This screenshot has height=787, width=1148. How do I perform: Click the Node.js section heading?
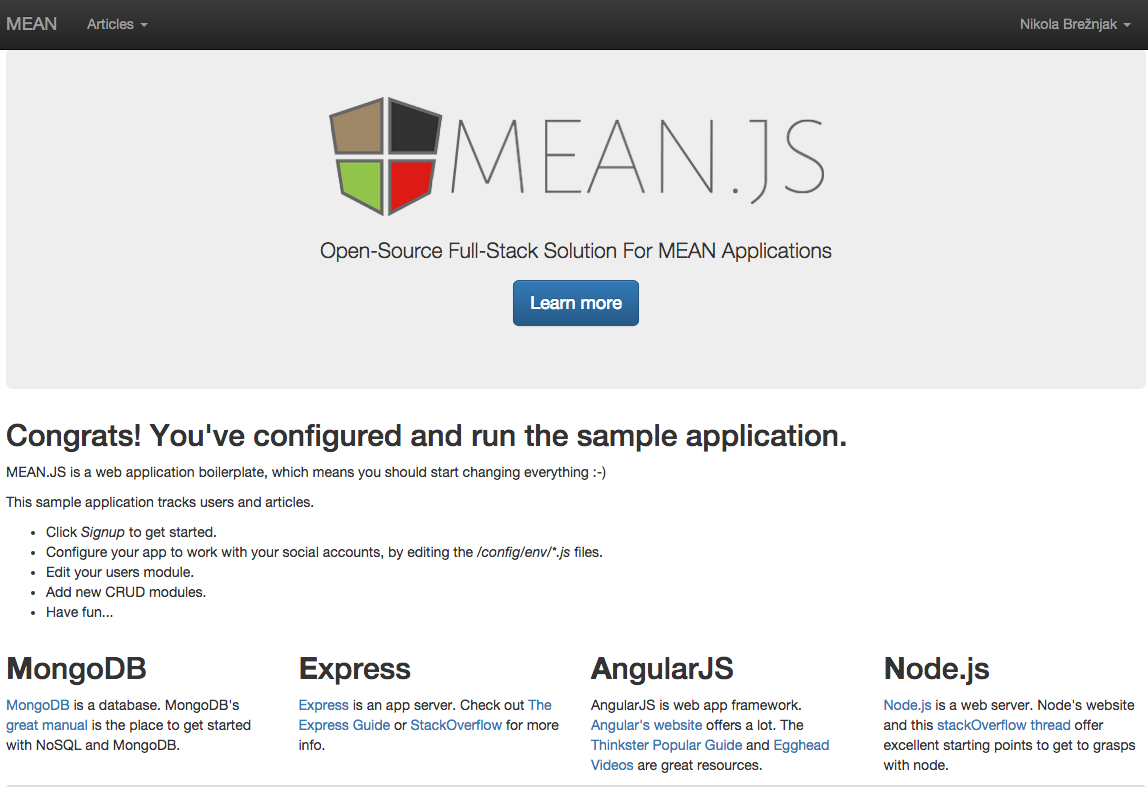(936, 668)
